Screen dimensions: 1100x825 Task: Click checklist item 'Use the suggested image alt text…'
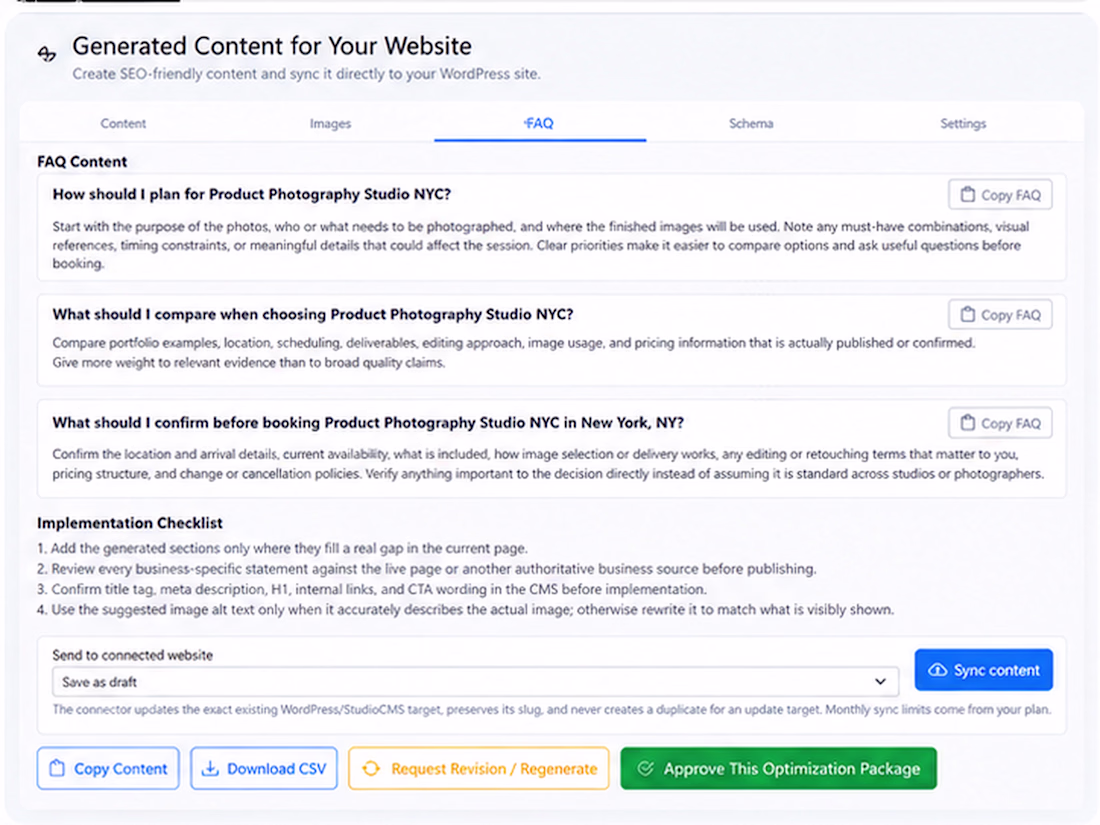[466, 609]
